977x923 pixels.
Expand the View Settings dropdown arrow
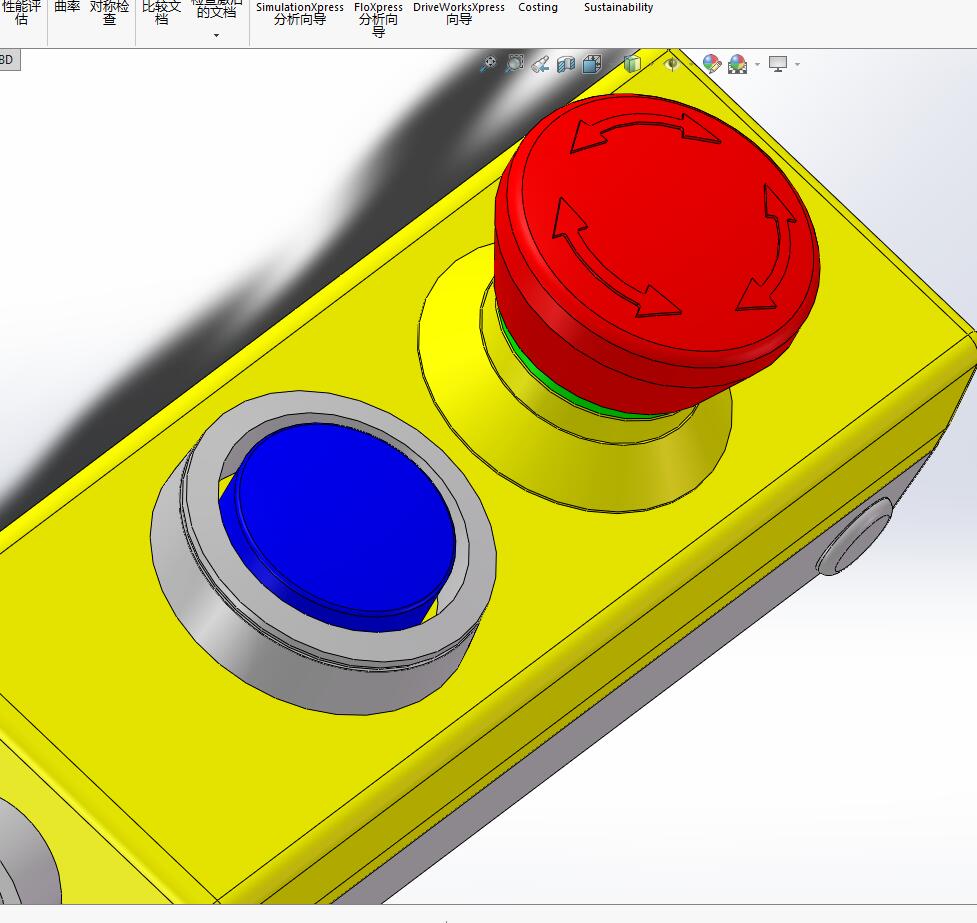(x=797, y=64)
